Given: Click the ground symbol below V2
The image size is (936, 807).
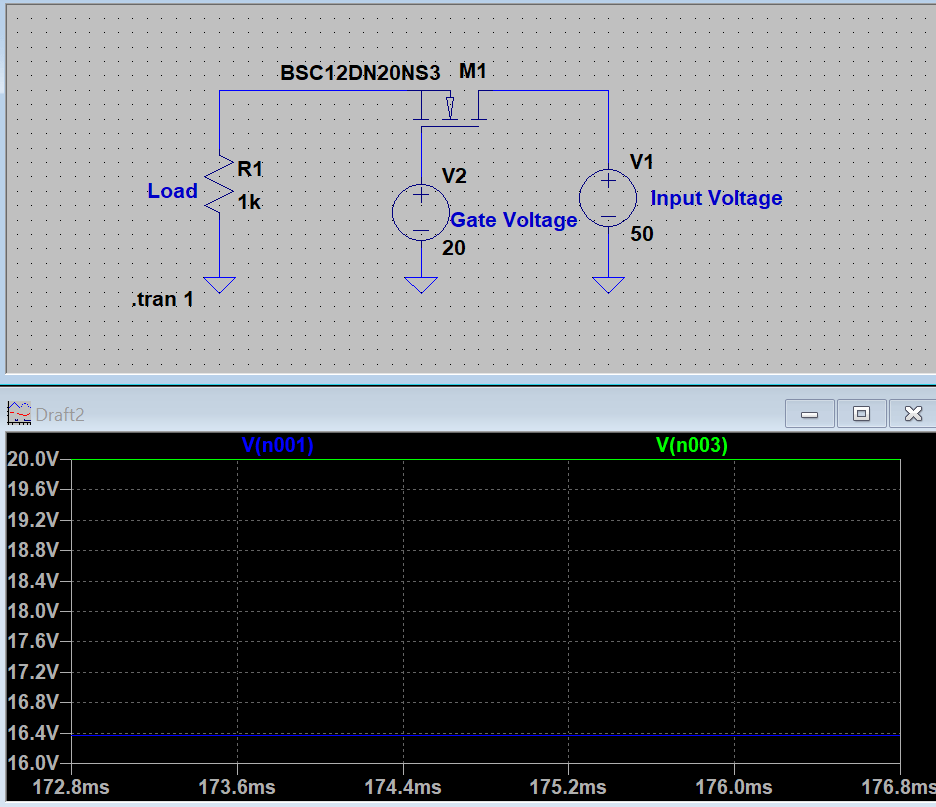Looking at the screenshot, I should [x=420, y=283].
